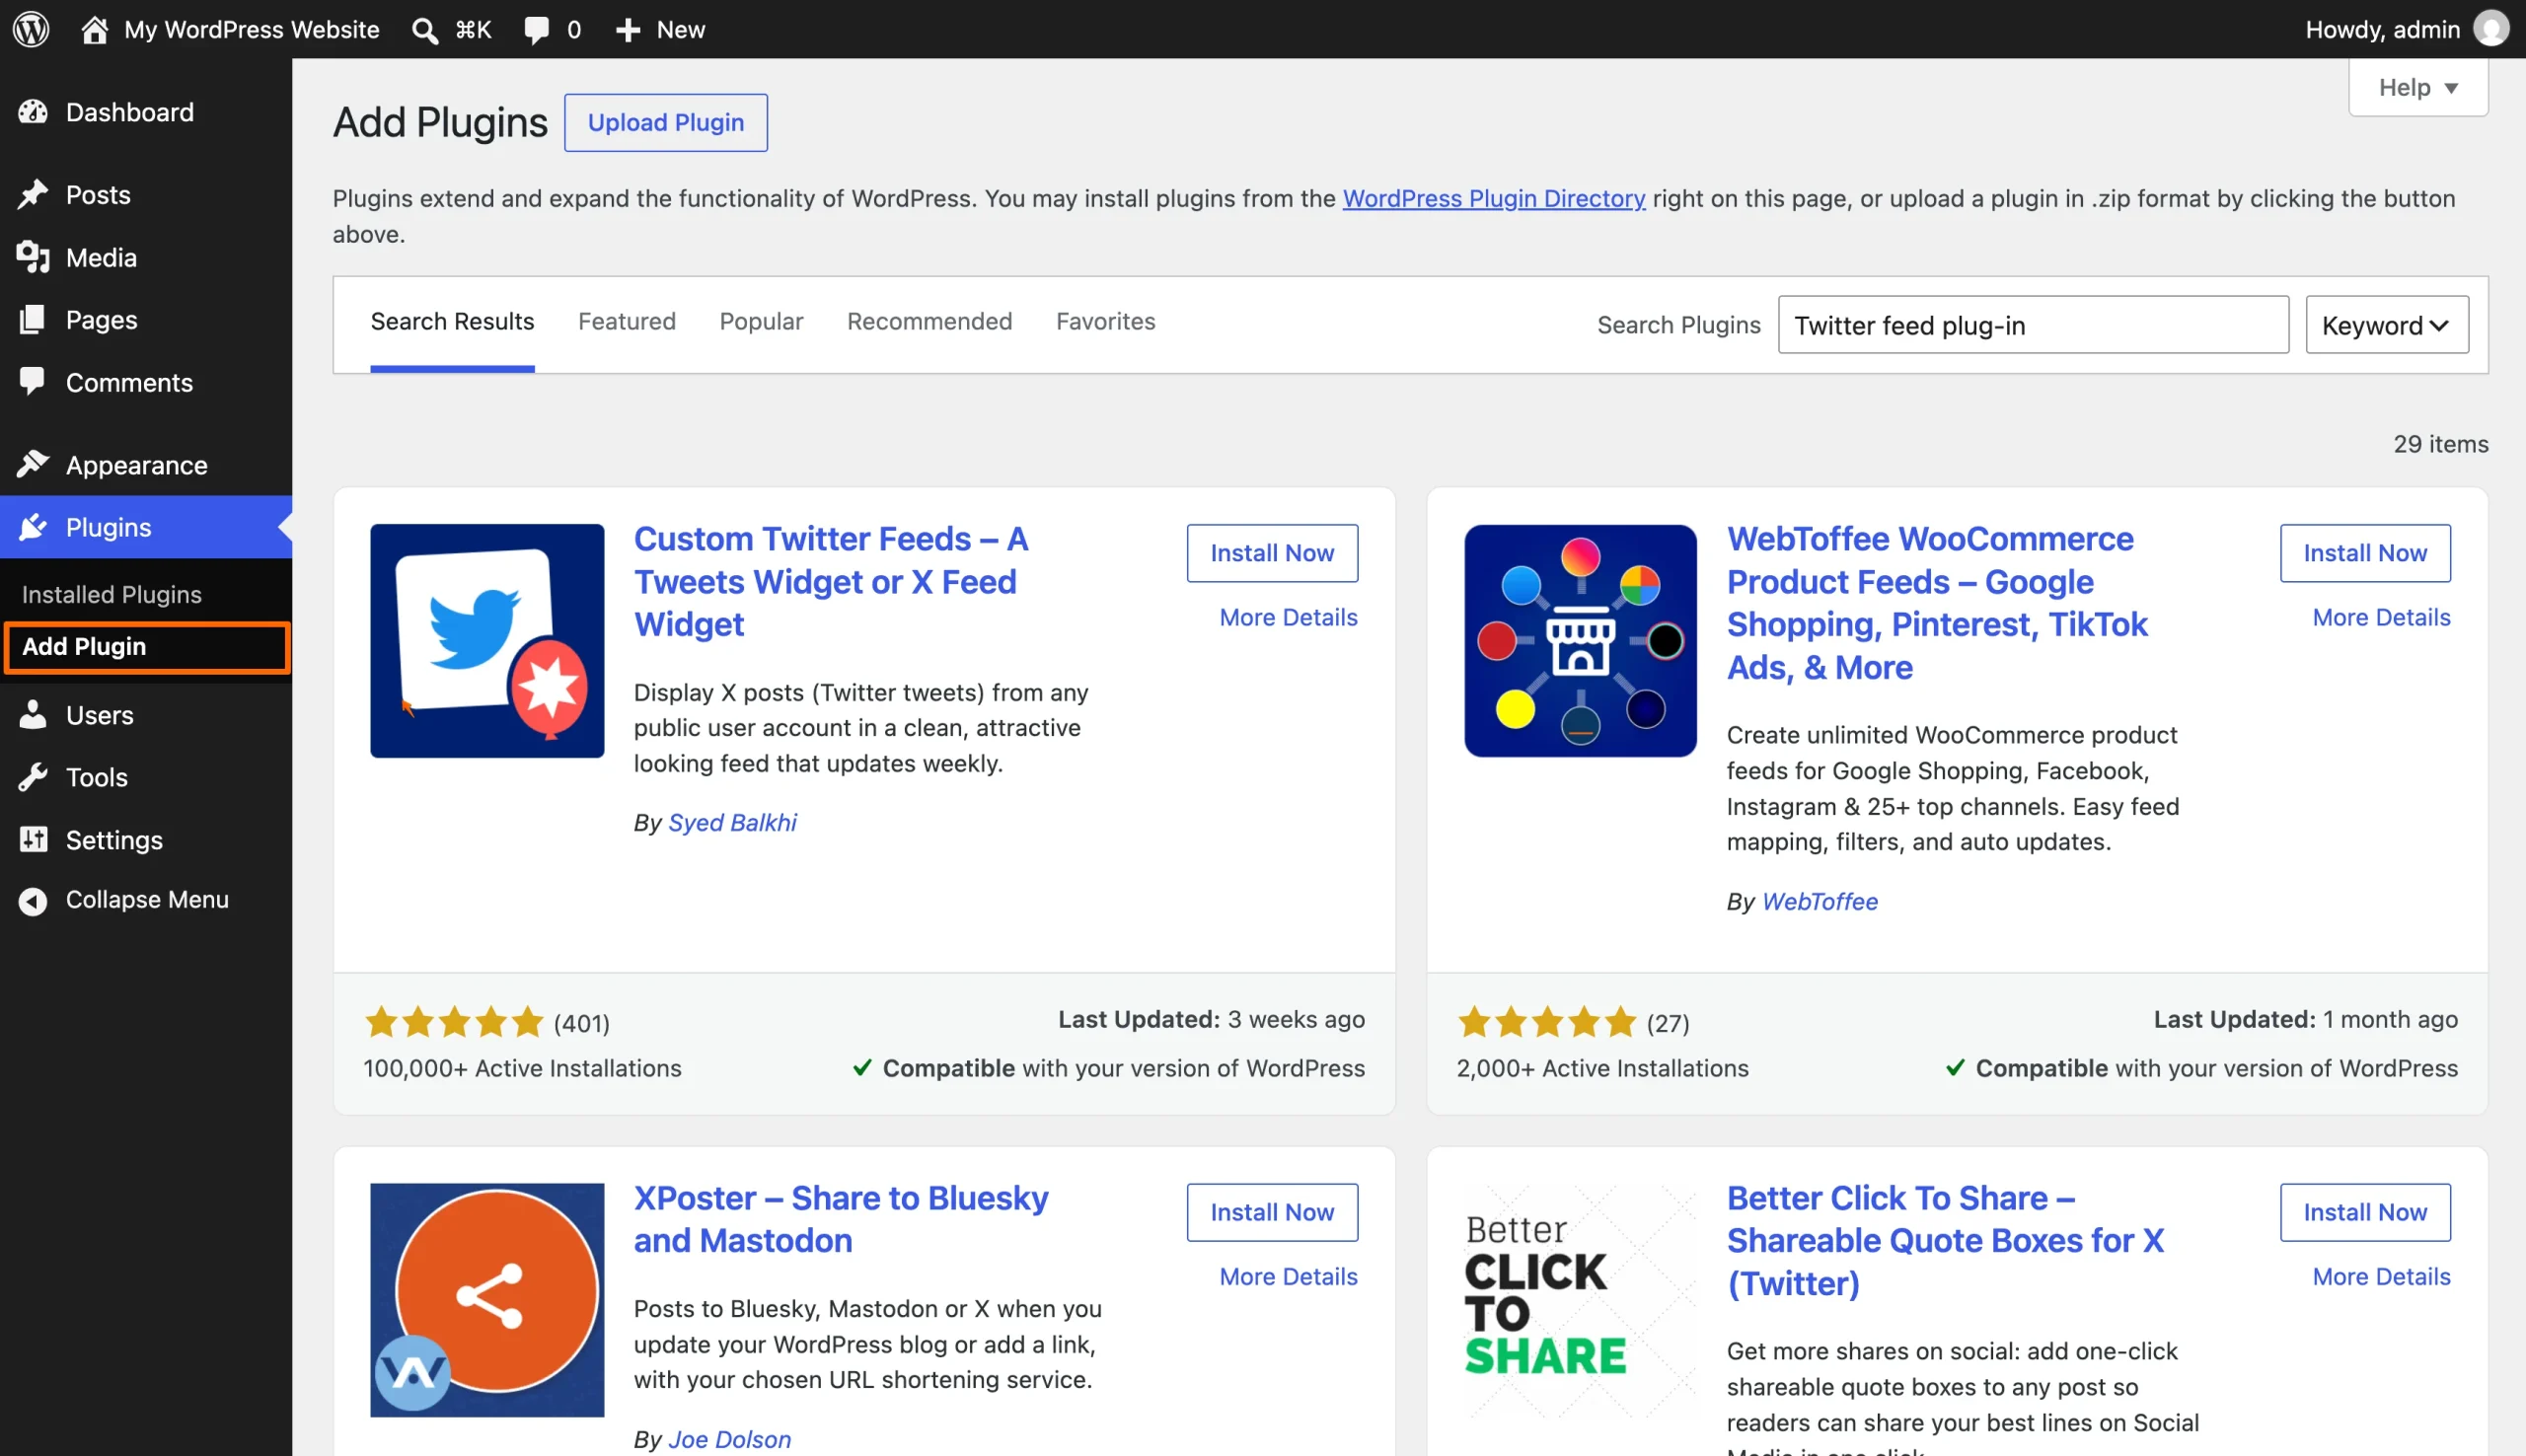Image resolution: width=2526 pixels, height=1456 pixels.
Task: Go to Dashboard in sidebar
Action: (x=146, y=112)
